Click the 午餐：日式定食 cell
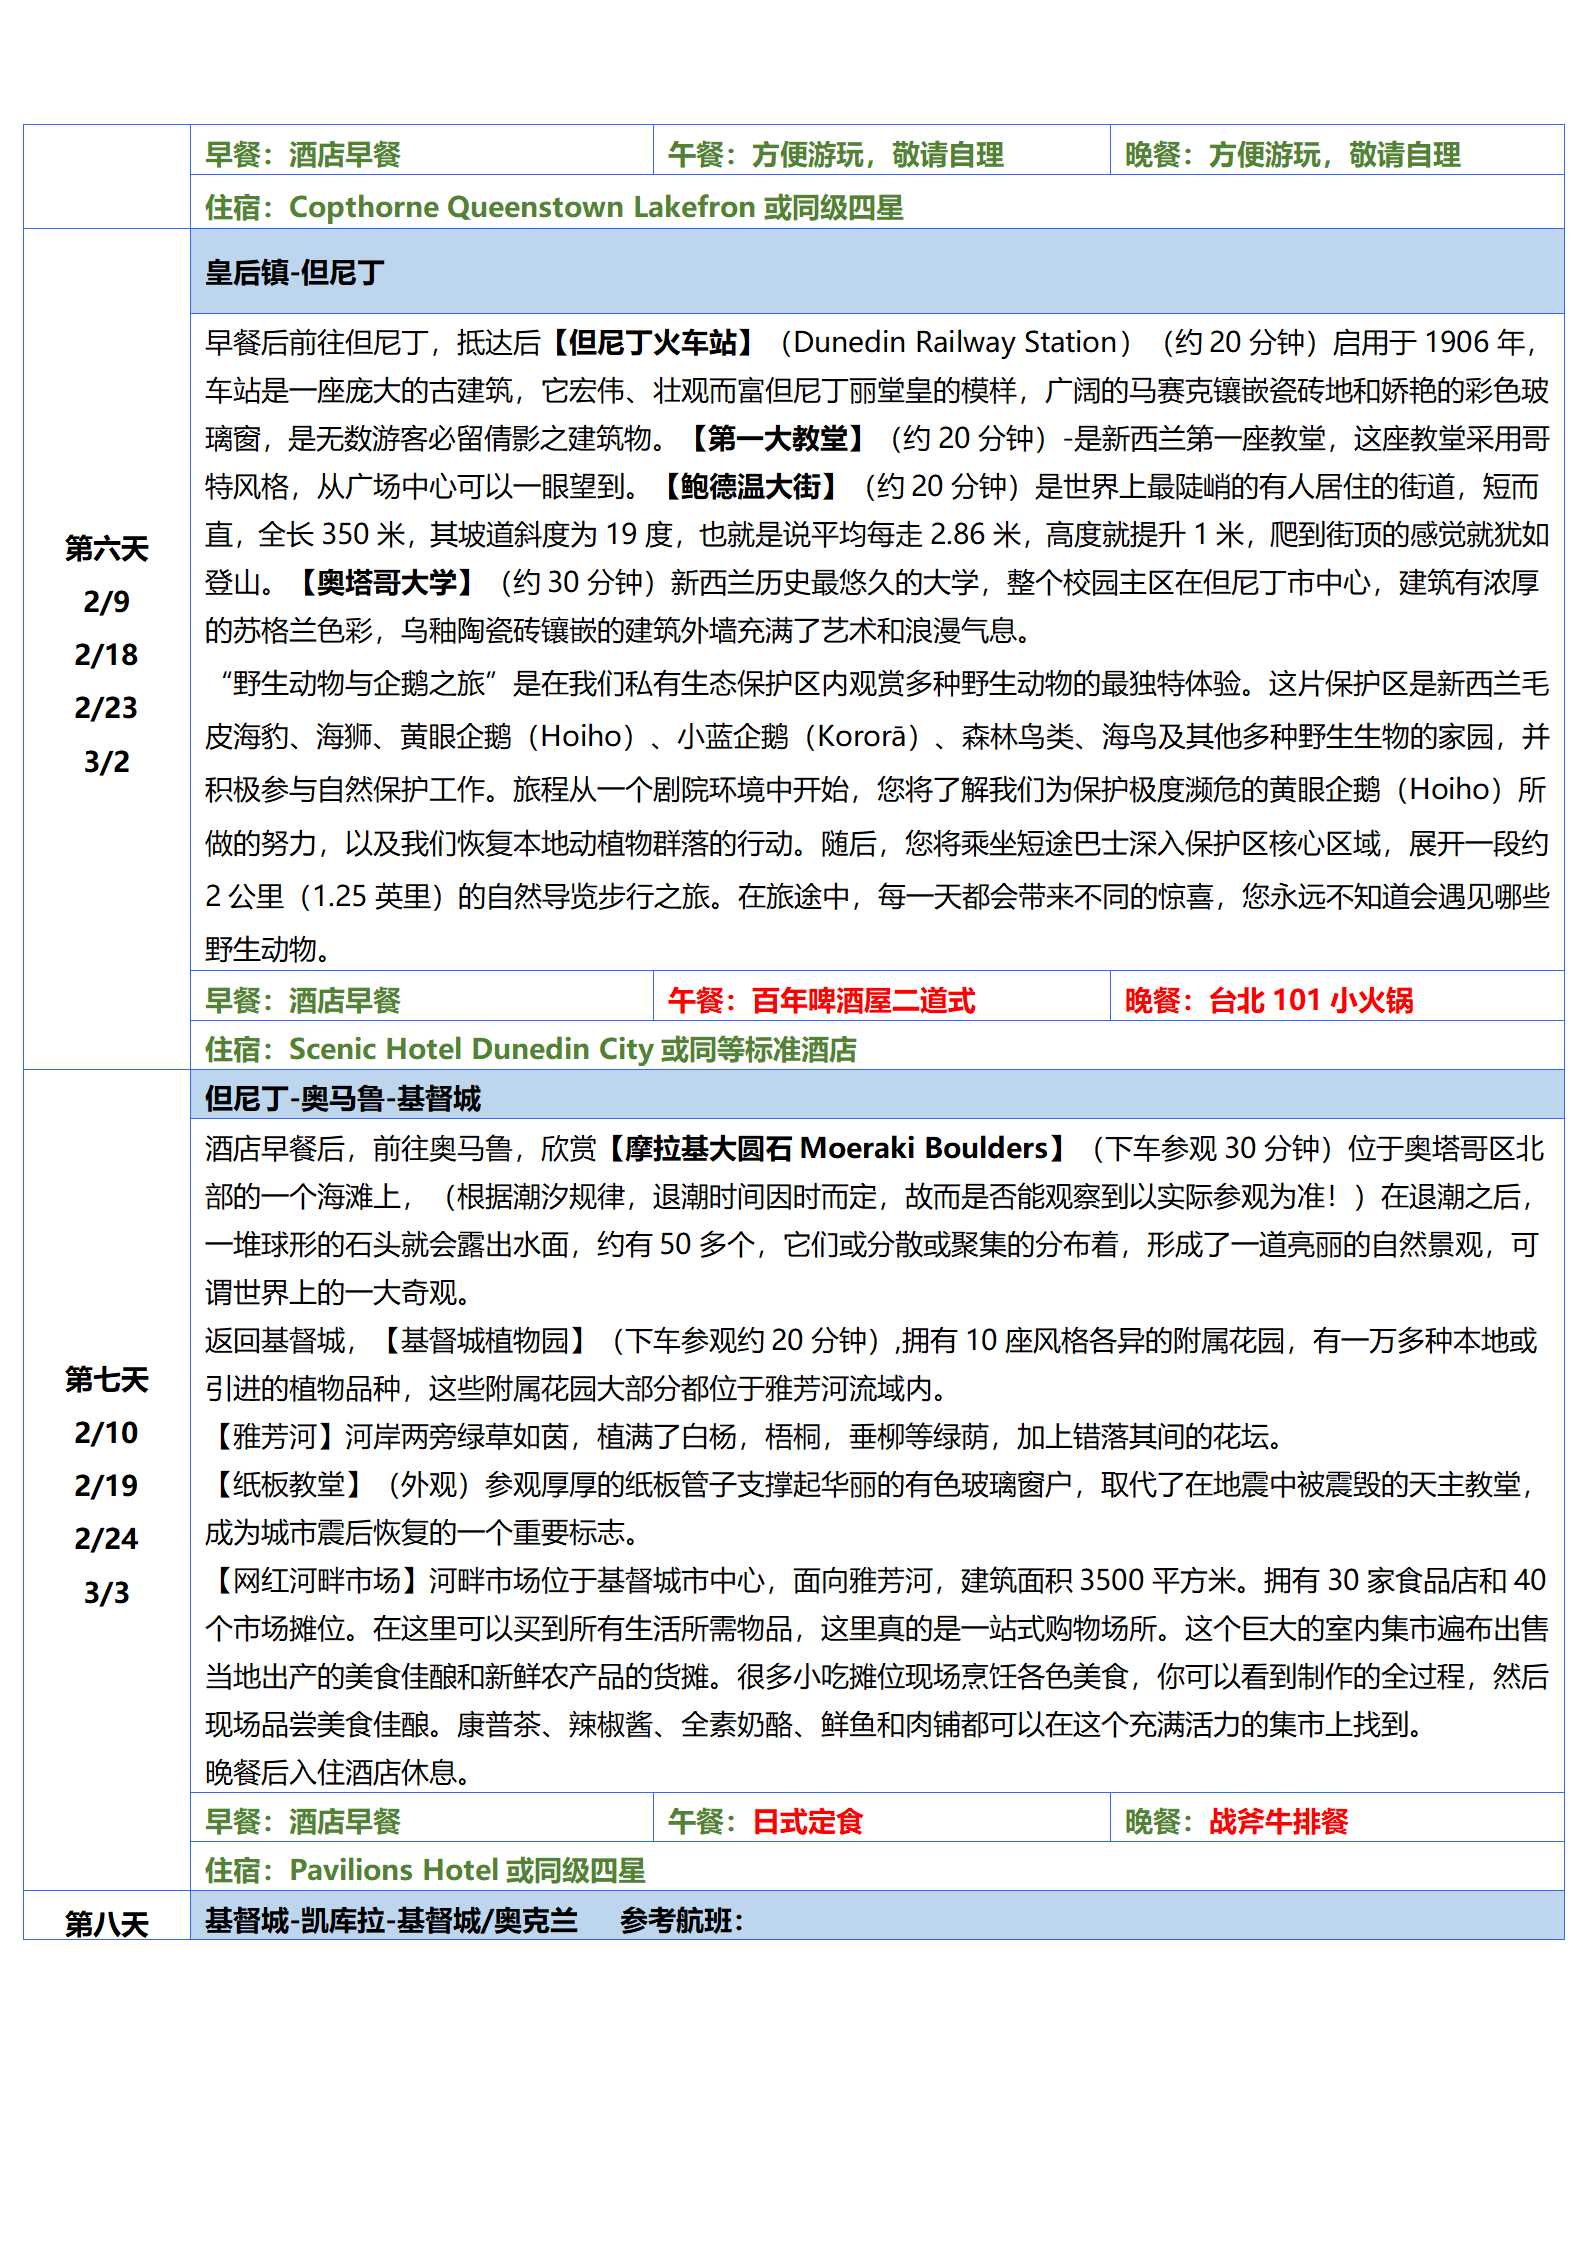 point(765,1821)
